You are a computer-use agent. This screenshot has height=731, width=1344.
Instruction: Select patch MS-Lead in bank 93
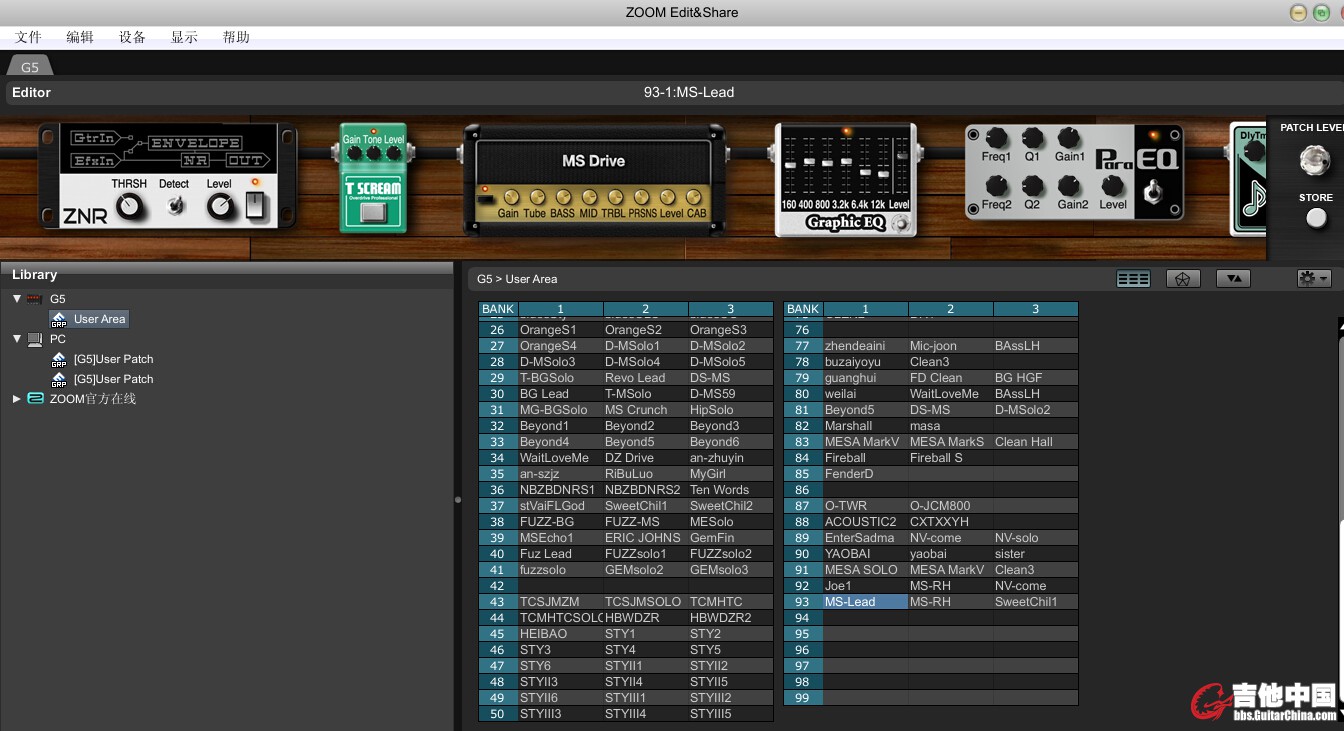coord(865,601)
